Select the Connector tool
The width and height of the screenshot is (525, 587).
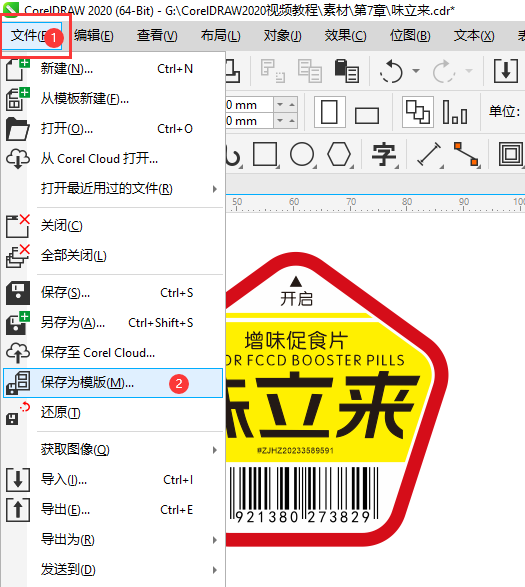click(467, 154)
